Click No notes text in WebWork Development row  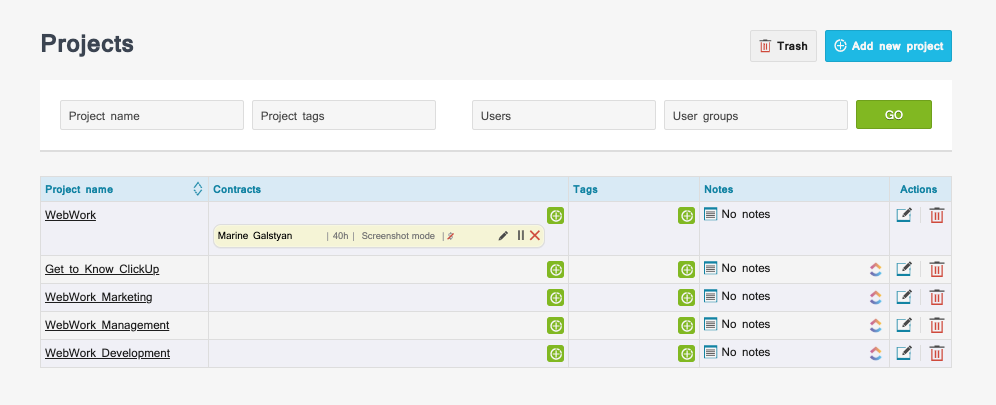pyautogui.click(x=746, y=352)
